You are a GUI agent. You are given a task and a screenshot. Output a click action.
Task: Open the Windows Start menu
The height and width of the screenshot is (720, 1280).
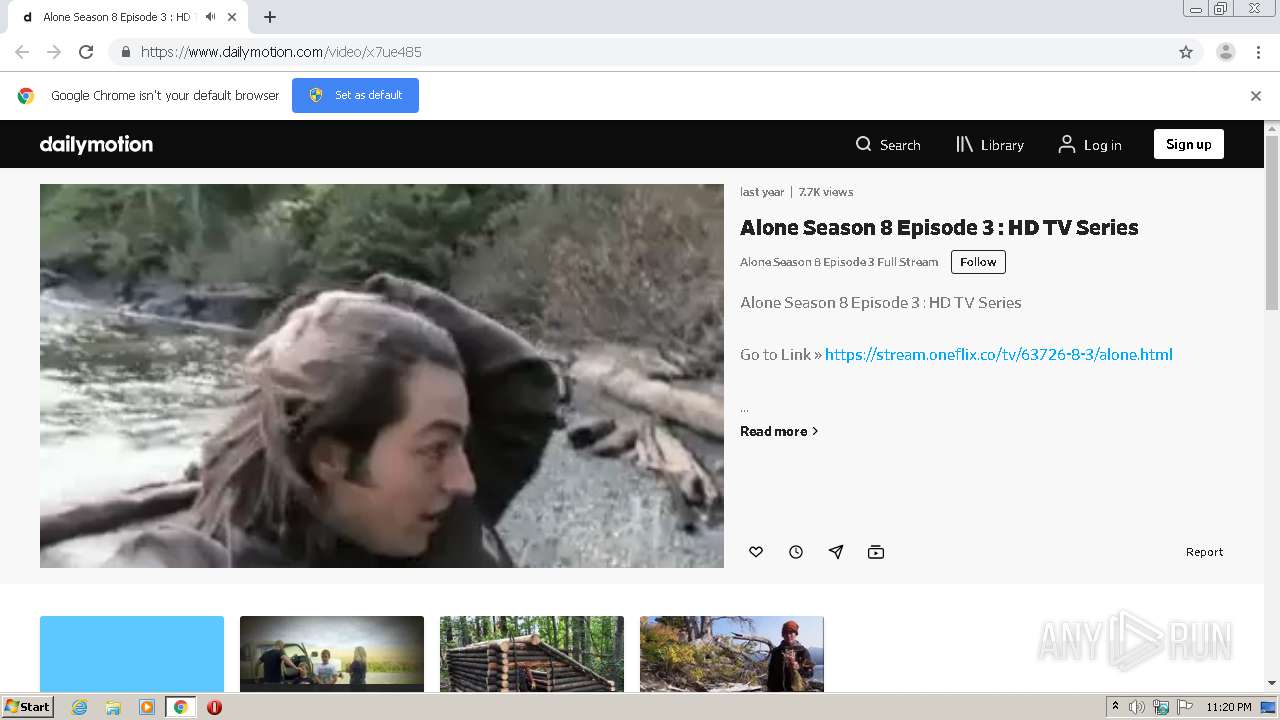coord(28,706)
